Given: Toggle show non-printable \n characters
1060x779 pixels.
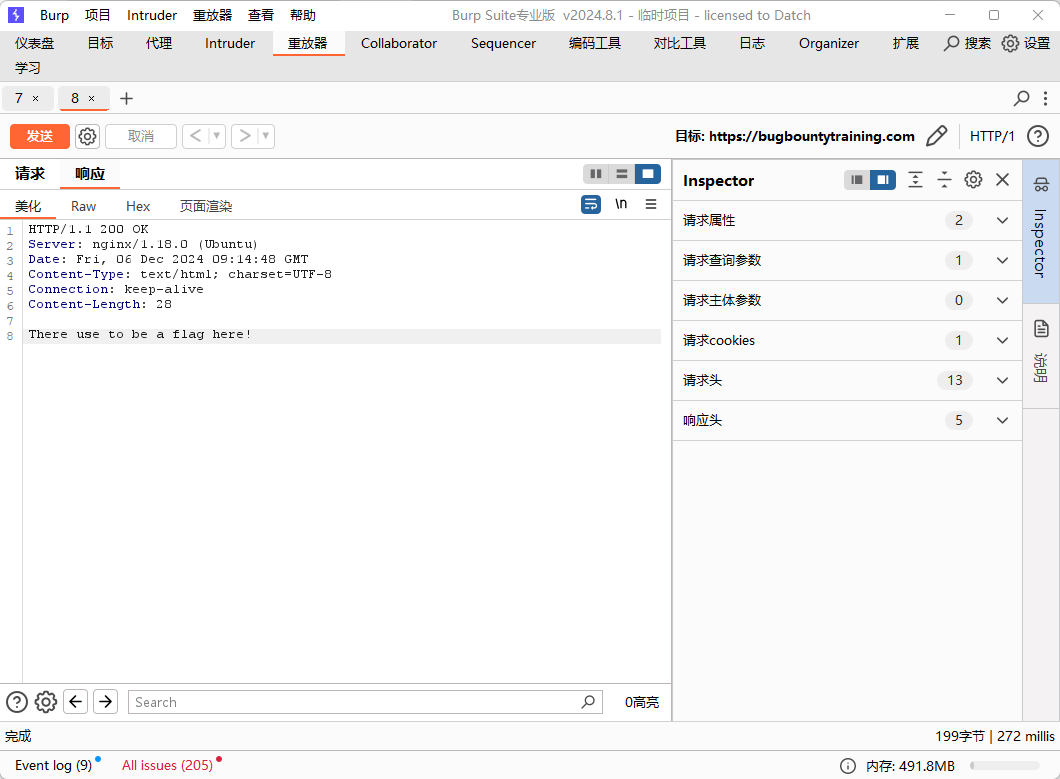Looking at the screenshot, I should tap(621, 204).
